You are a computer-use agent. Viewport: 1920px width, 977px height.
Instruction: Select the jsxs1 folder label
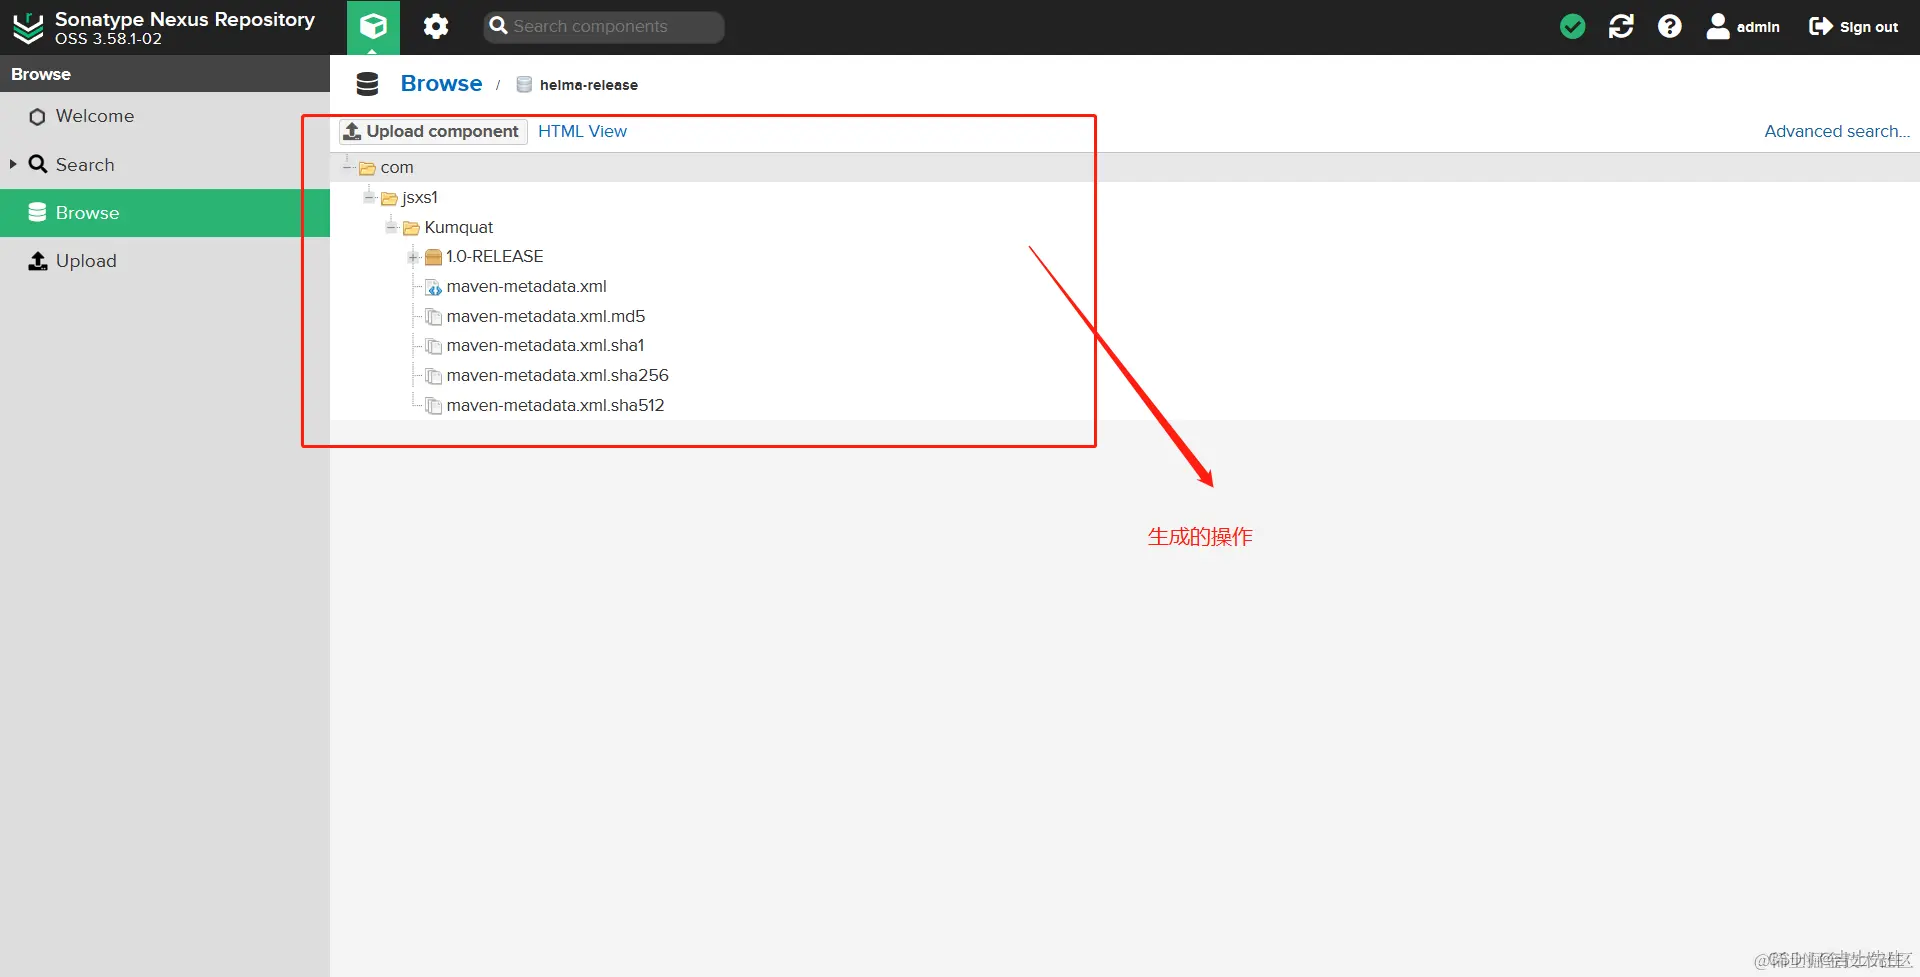tap(420, 197)
